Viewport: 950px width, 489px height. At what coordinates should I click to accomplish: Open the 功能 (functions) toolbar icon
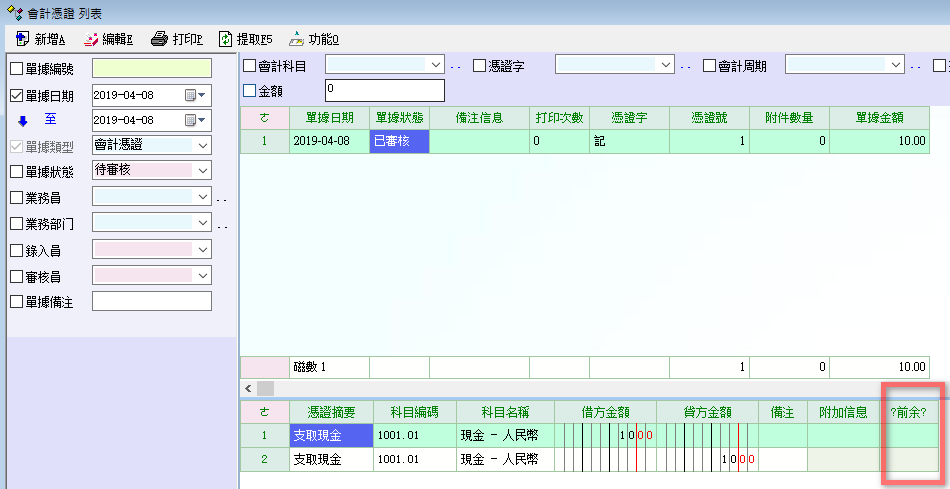pos(296,40)
